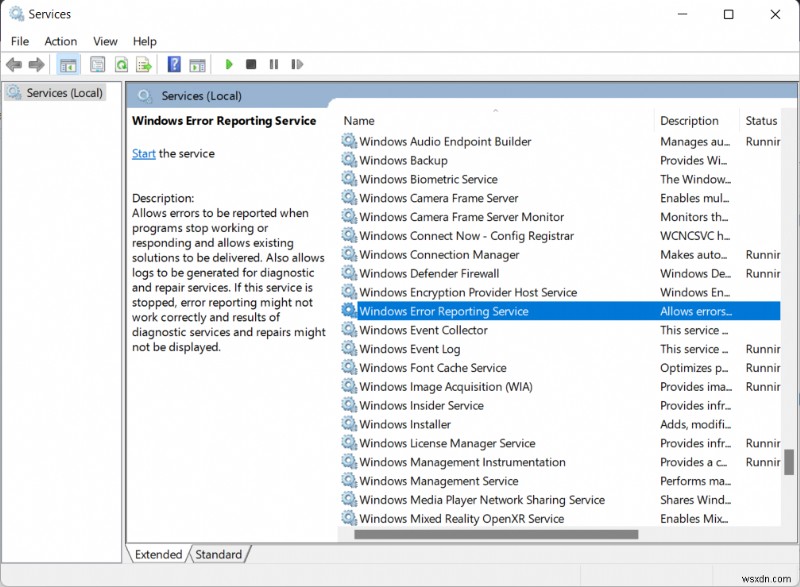This screenshot has width=800, height=587.
Task: Click the Windows Backup gear icon
Action: coord(349,160)
